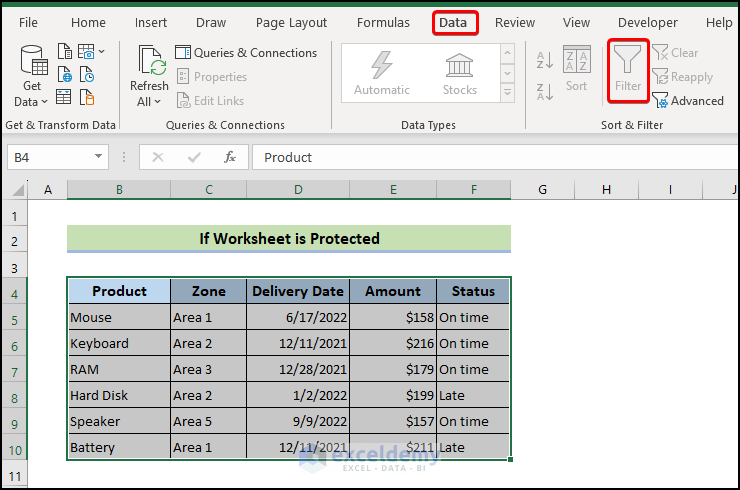Open the File tab
Viewport: 740px width, 490px height.
[28, 23]
